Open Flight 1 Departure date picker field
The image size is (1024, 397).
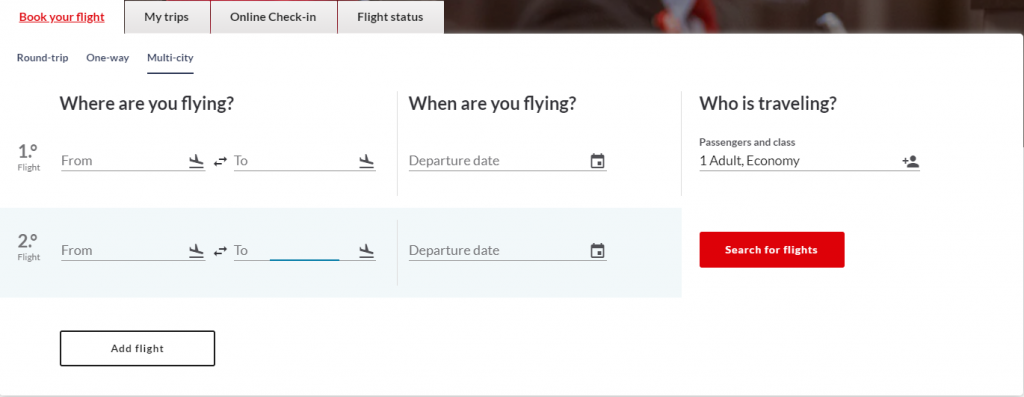(x=507, y=161)
